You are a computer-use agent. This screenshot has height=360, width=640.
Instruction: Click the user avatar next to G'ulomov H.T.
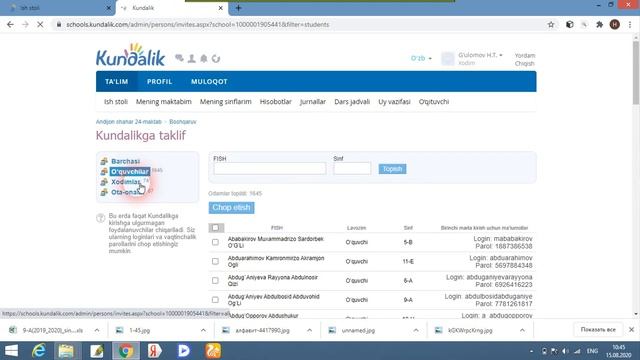pyautogui.click(x=448, y=59)
